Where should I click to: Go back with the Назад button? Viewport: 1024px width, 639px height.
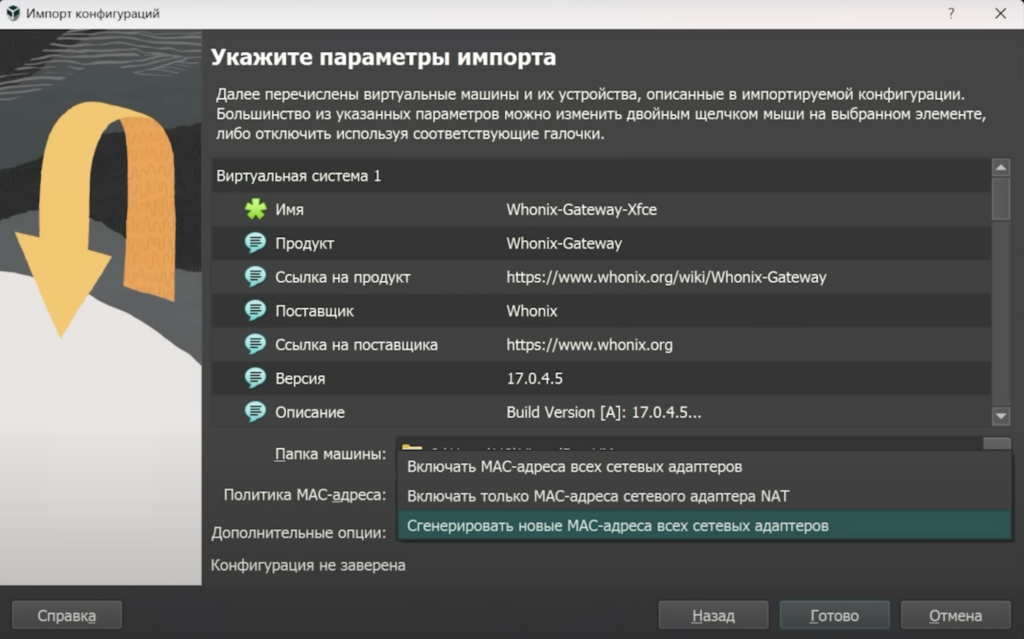713,615
